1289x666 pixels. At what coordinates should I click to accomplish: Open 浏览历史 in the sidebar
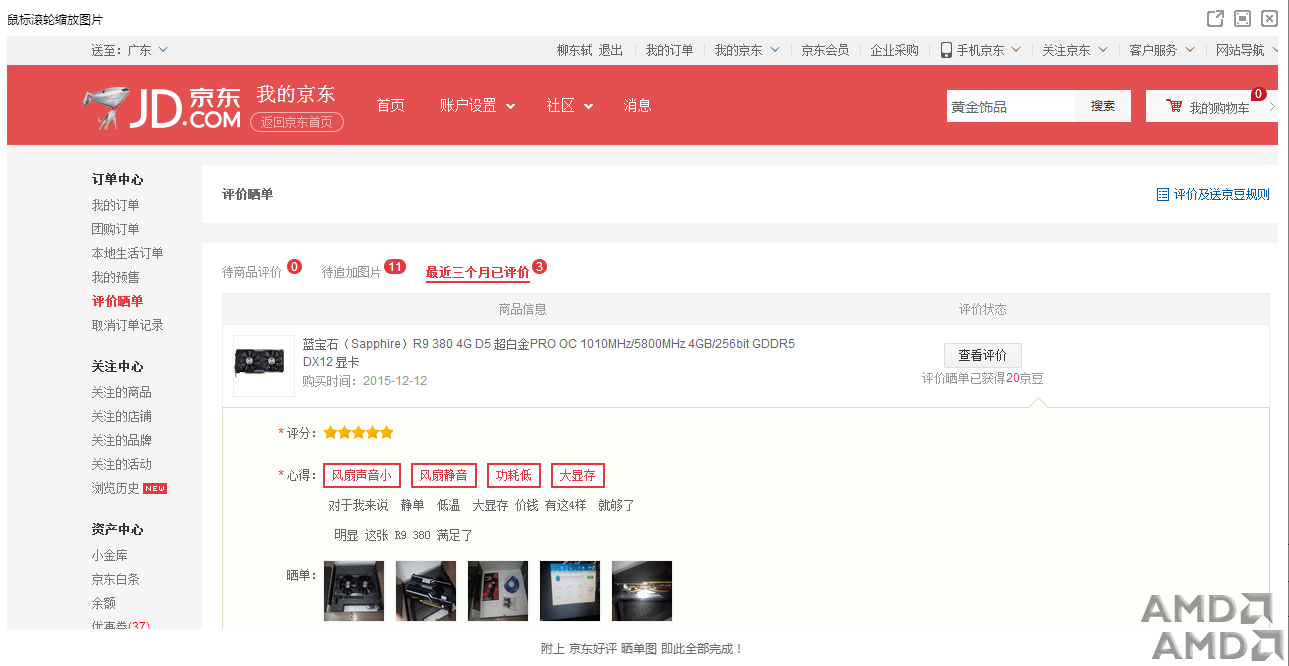click(x=116, y=488)
